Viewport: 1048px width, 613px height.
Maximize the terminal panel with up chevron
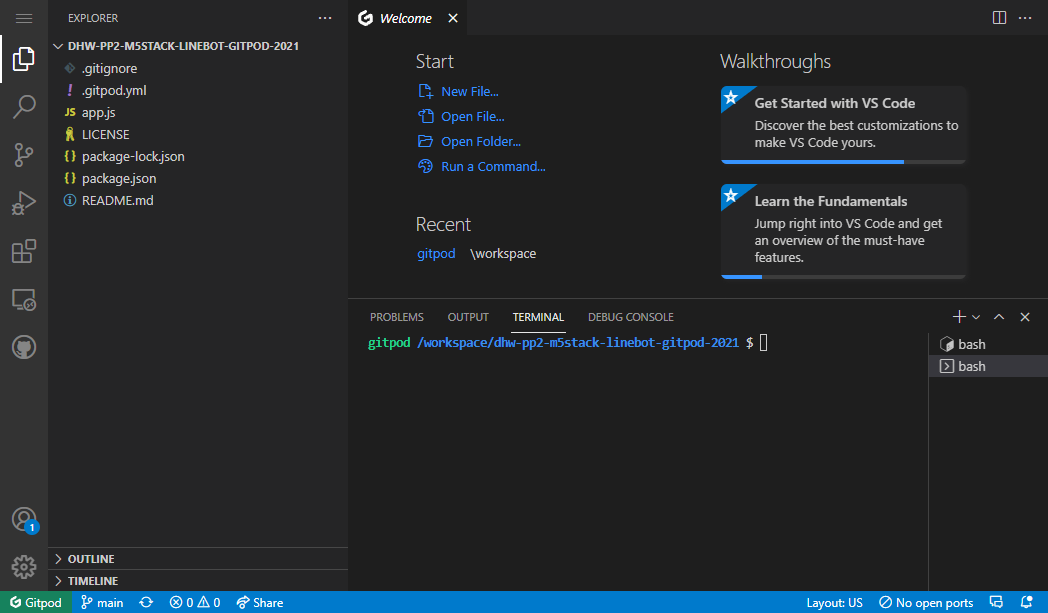click(999, 317)
